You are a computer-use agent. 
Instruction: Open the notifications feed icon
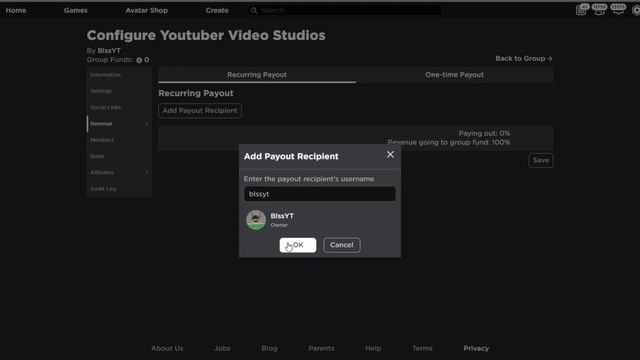point(581,10)
